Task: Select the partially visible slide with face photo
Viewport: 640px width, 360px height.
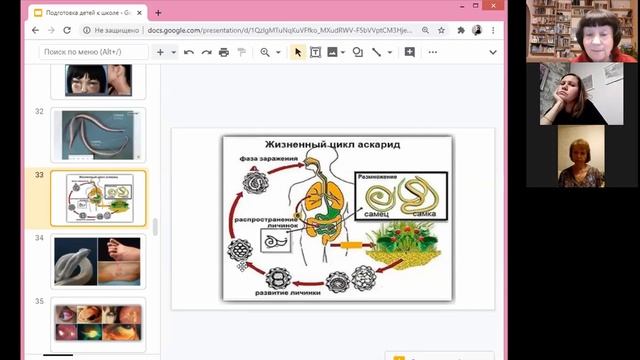Action: click(x=98, y=81)
